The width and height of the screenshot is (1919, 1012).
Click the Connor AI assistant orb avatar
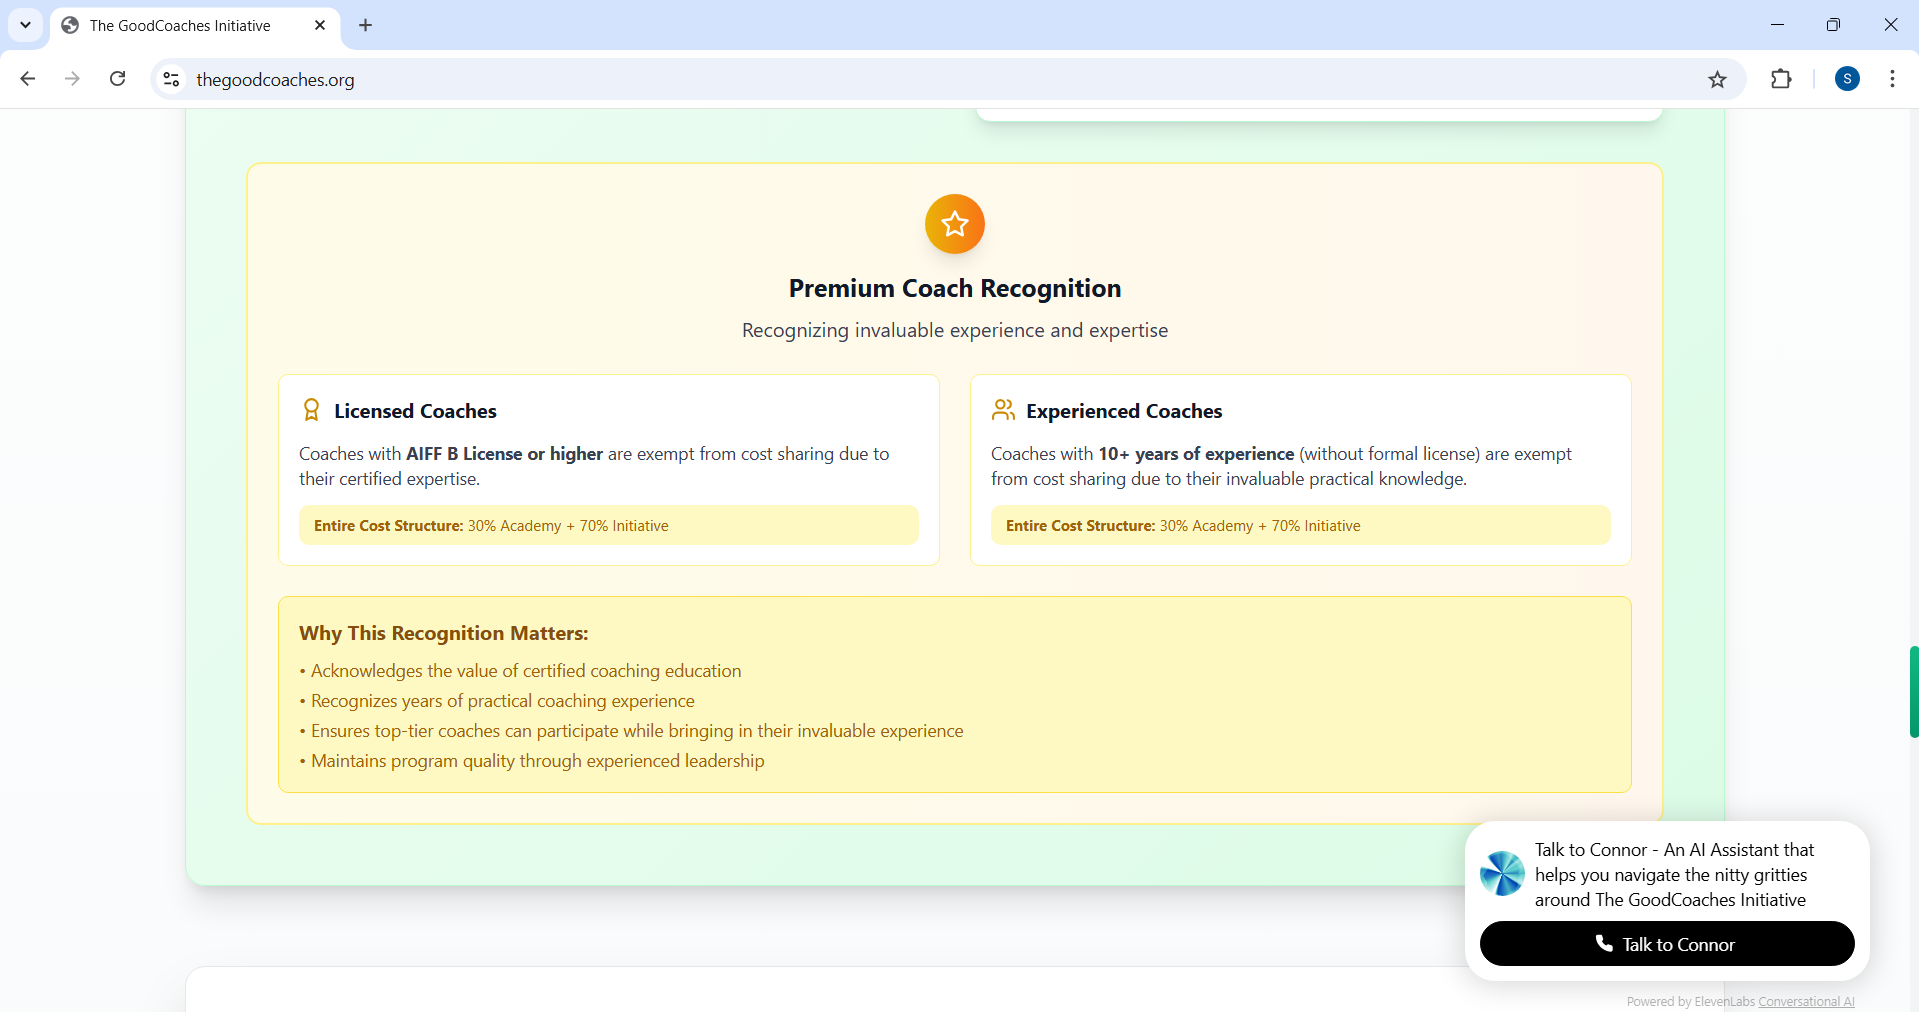[x=1502, y=874]
